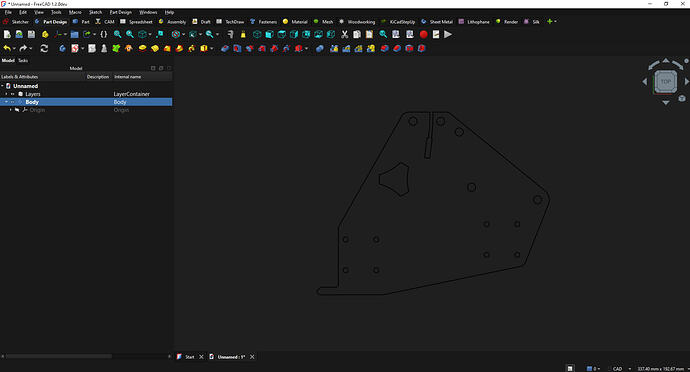Image resolution: width=690 pixels, height=372 pixels.
Task: Open the redo history dropdown arrow
Action: 30,48
